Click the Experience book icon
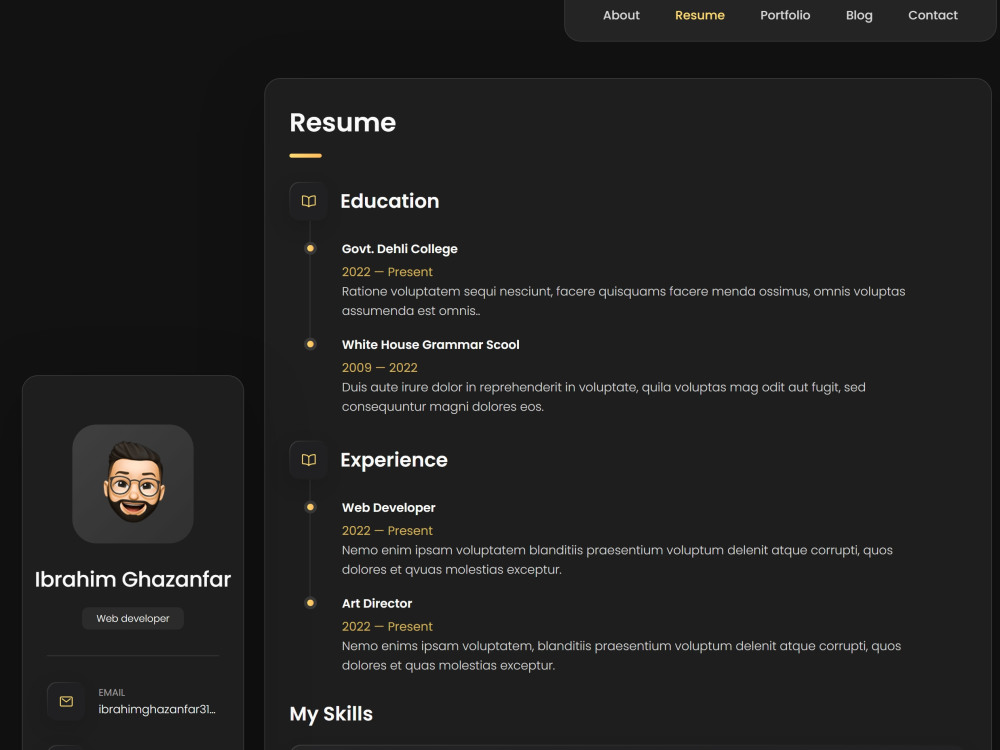This screenshot has width=1000, height=750. click(309, 460)
